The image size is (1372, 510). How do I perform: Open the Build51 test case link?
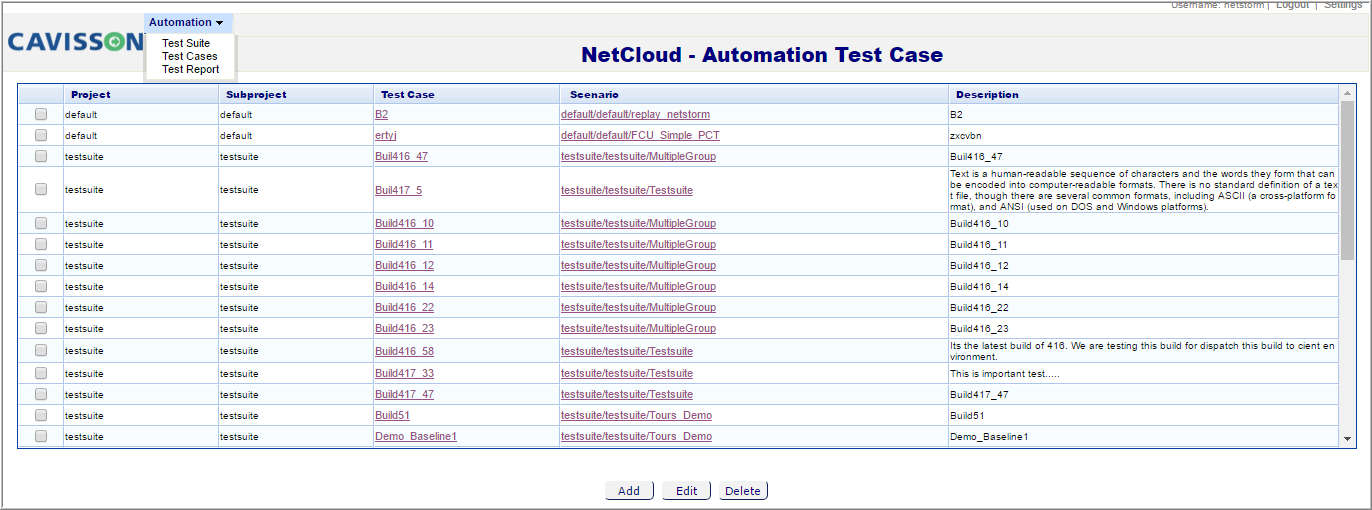[392, 416]
